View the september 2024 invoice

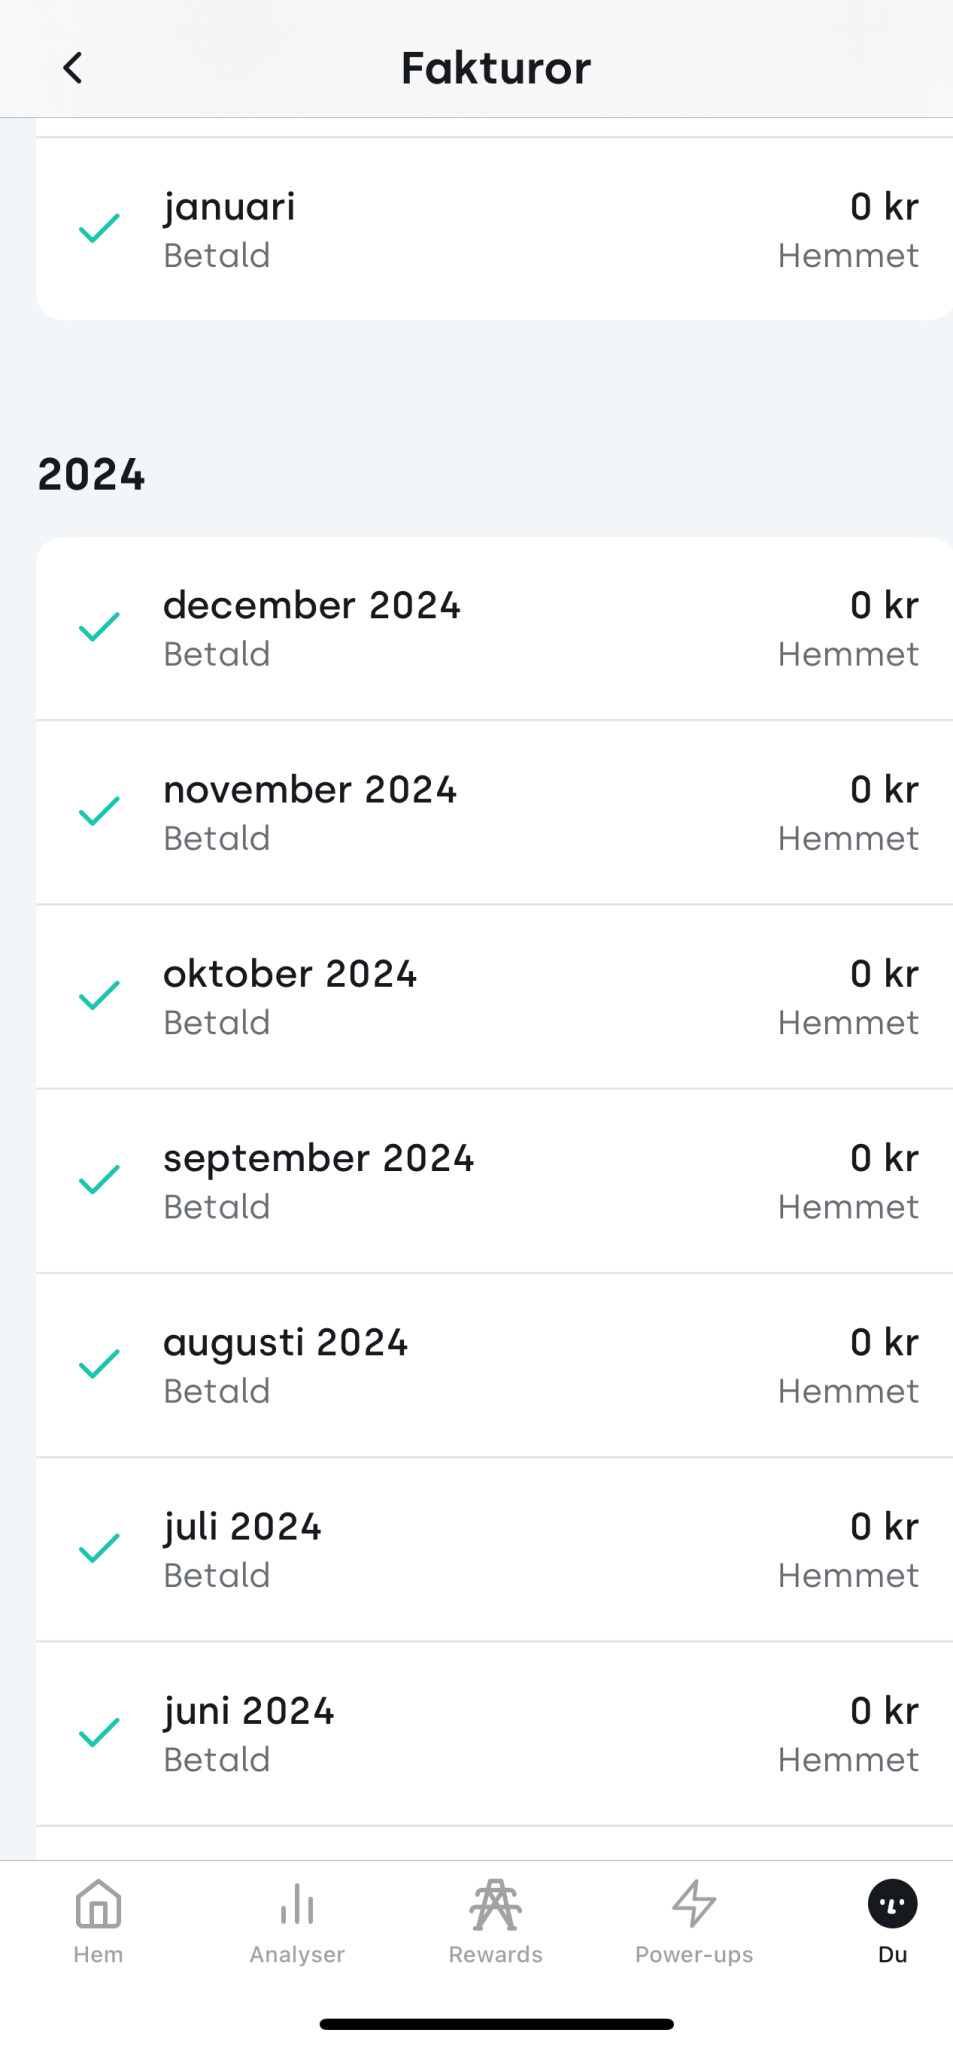tap(494, 1181)
